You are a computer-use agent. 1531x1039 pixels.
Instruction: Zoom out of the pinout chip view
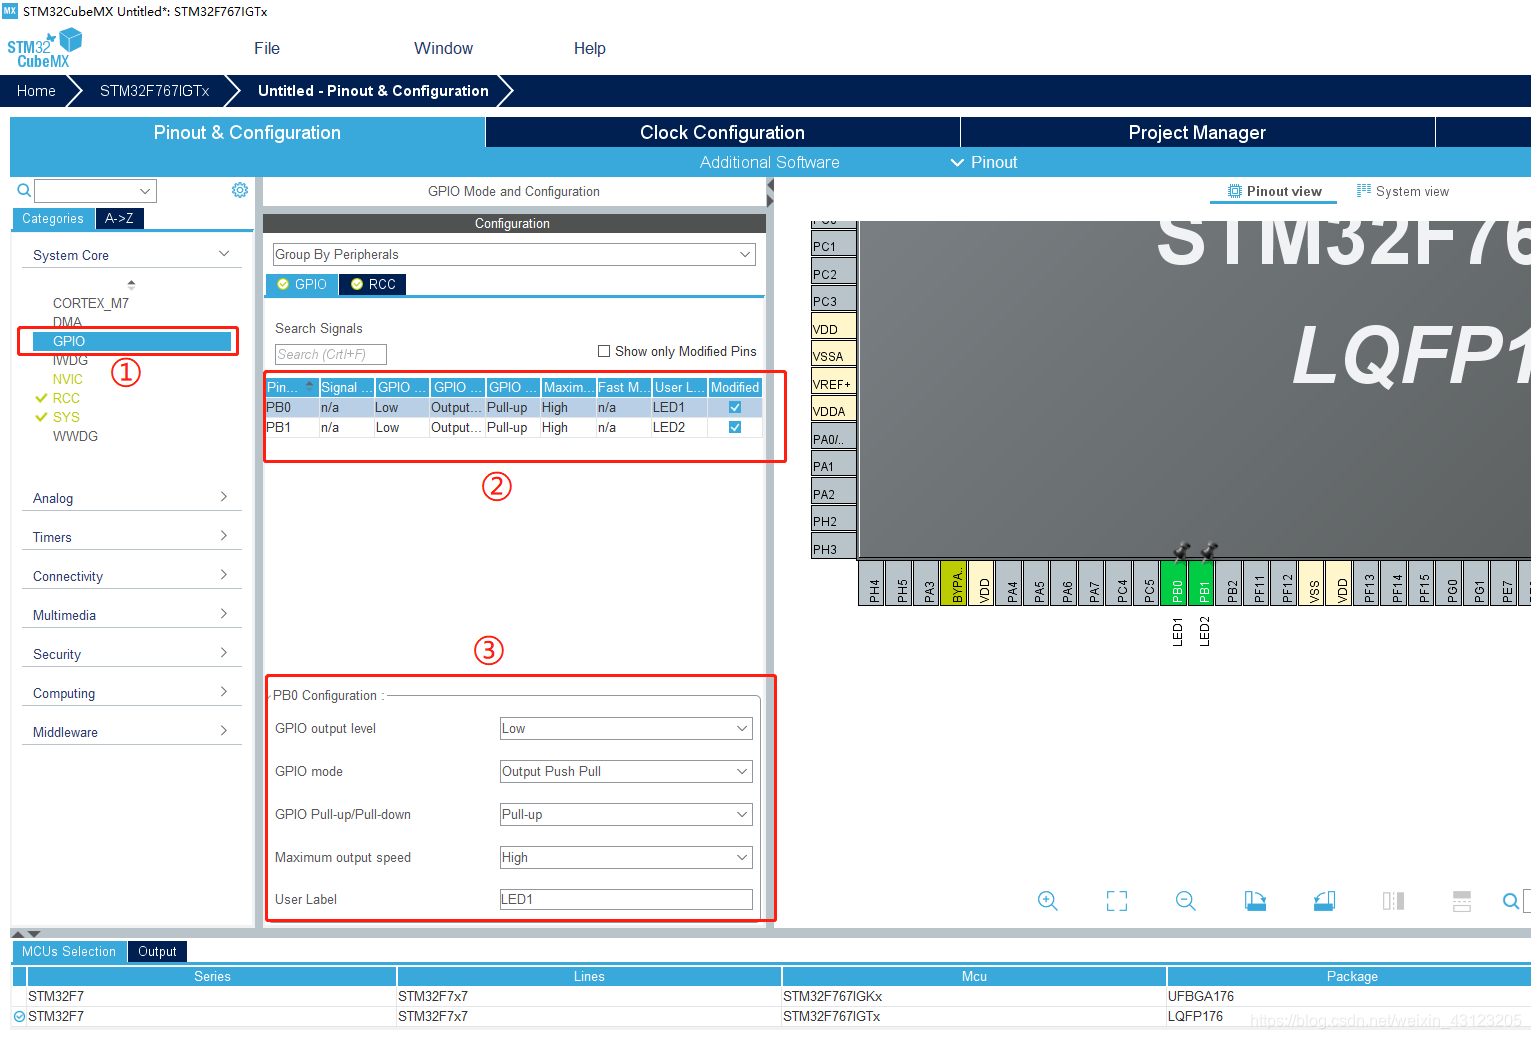click(x=1186, y=901)
